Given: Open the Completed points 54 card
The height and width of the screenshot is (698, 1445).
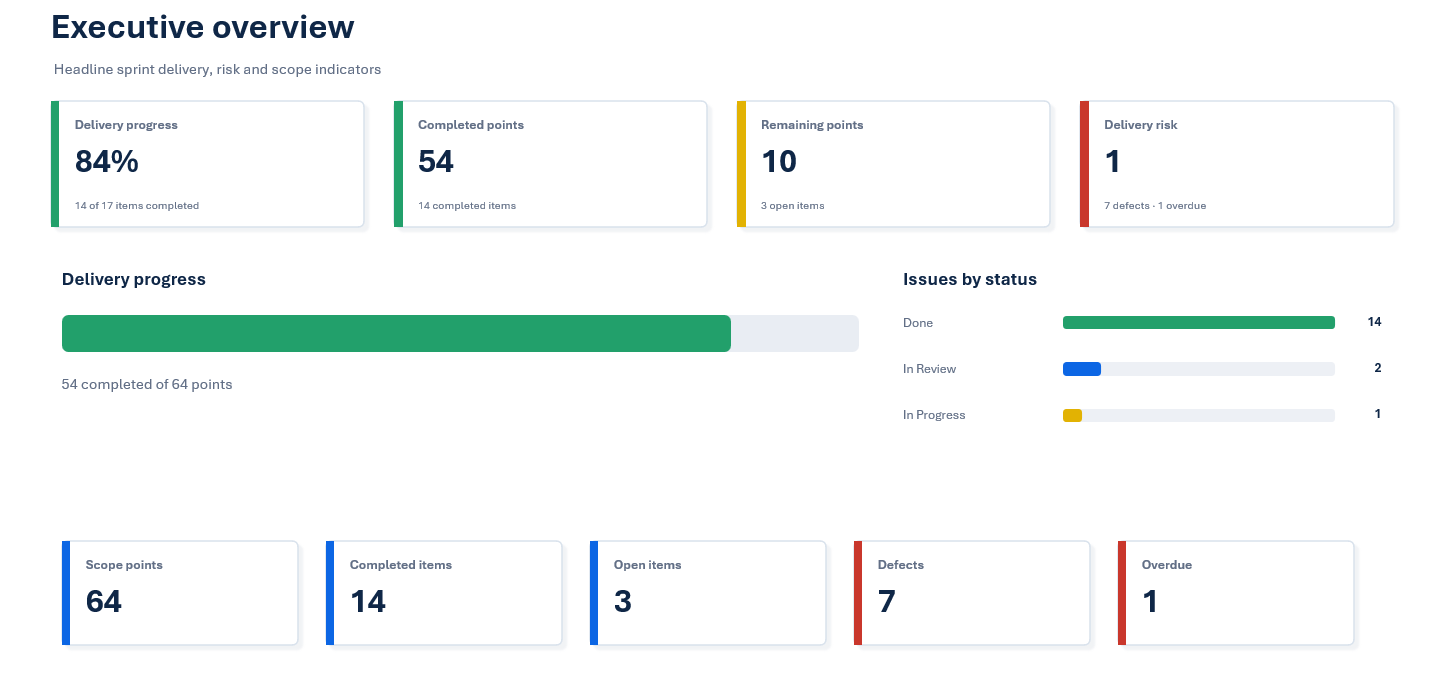Looking at the screenshot, I should click(550, 164).
